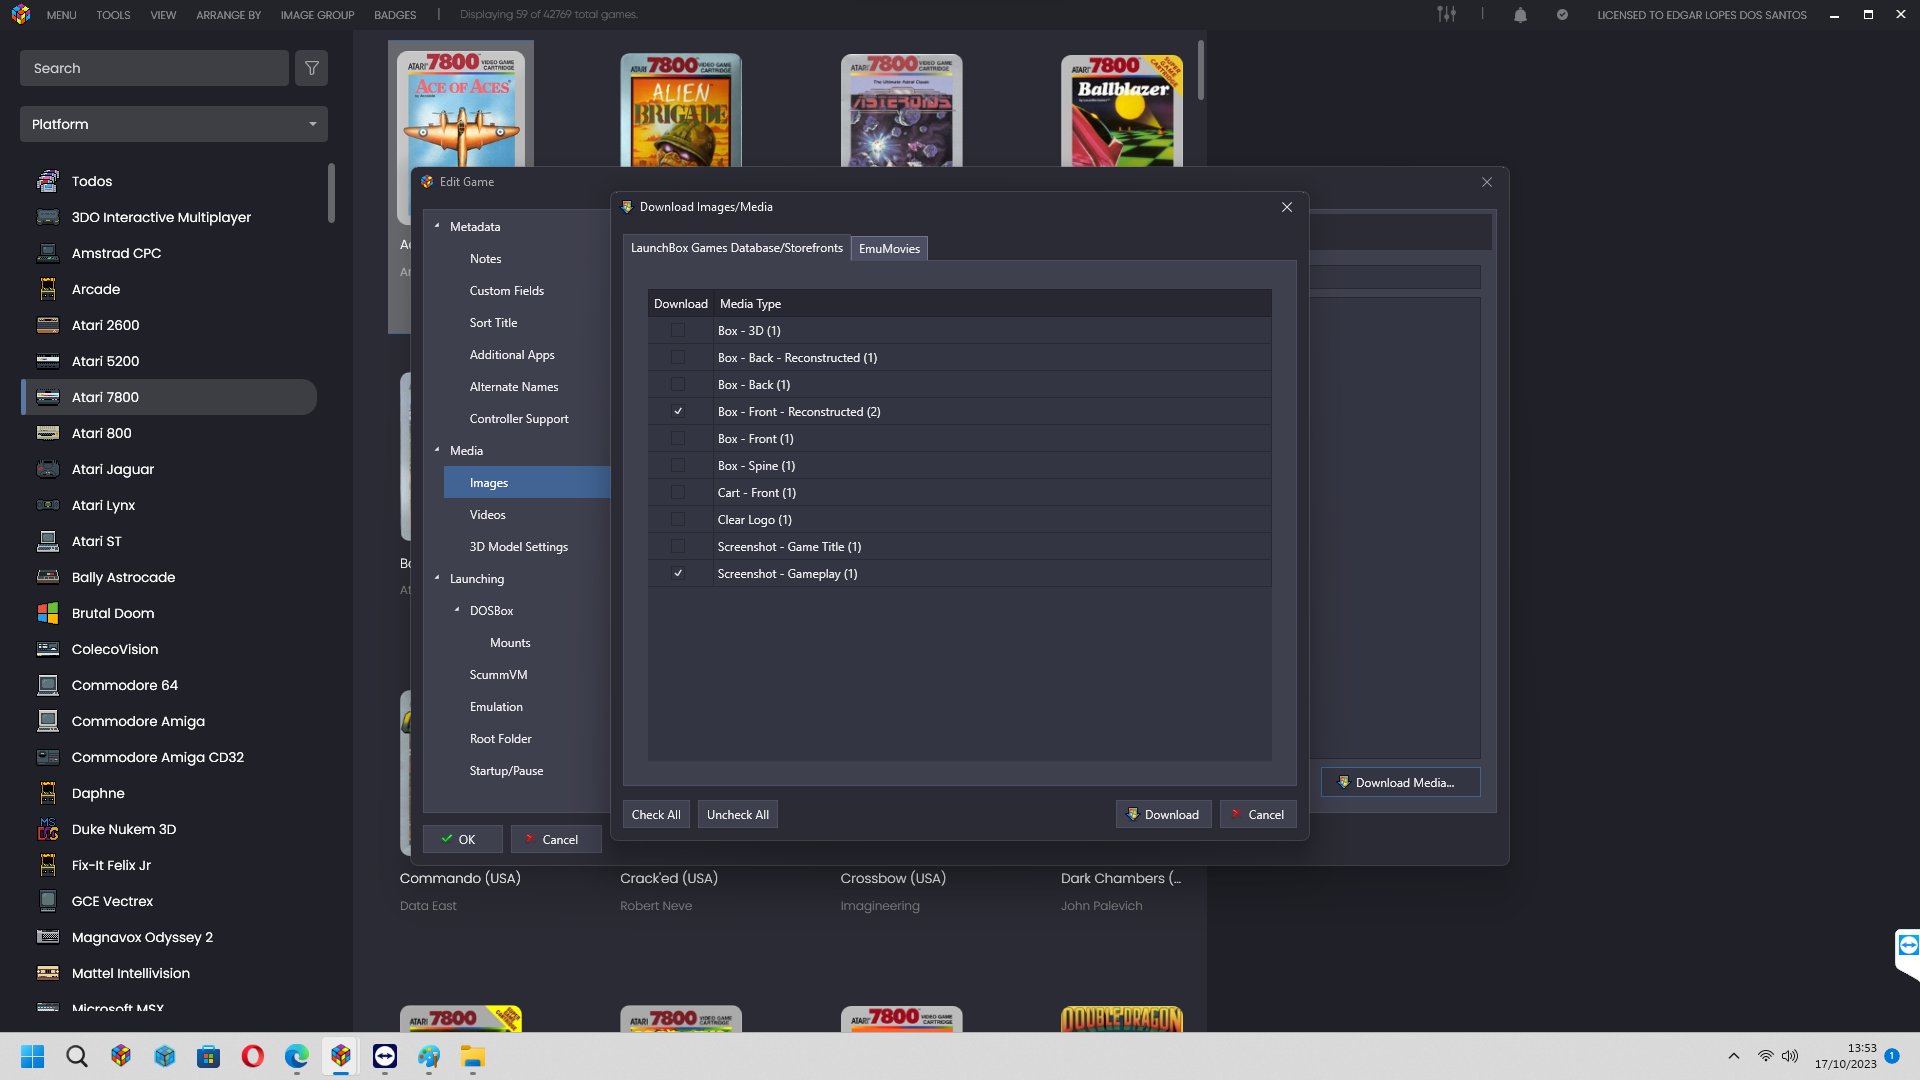
Task: Click the Download Media... button
Action: tap(1400, 782)
